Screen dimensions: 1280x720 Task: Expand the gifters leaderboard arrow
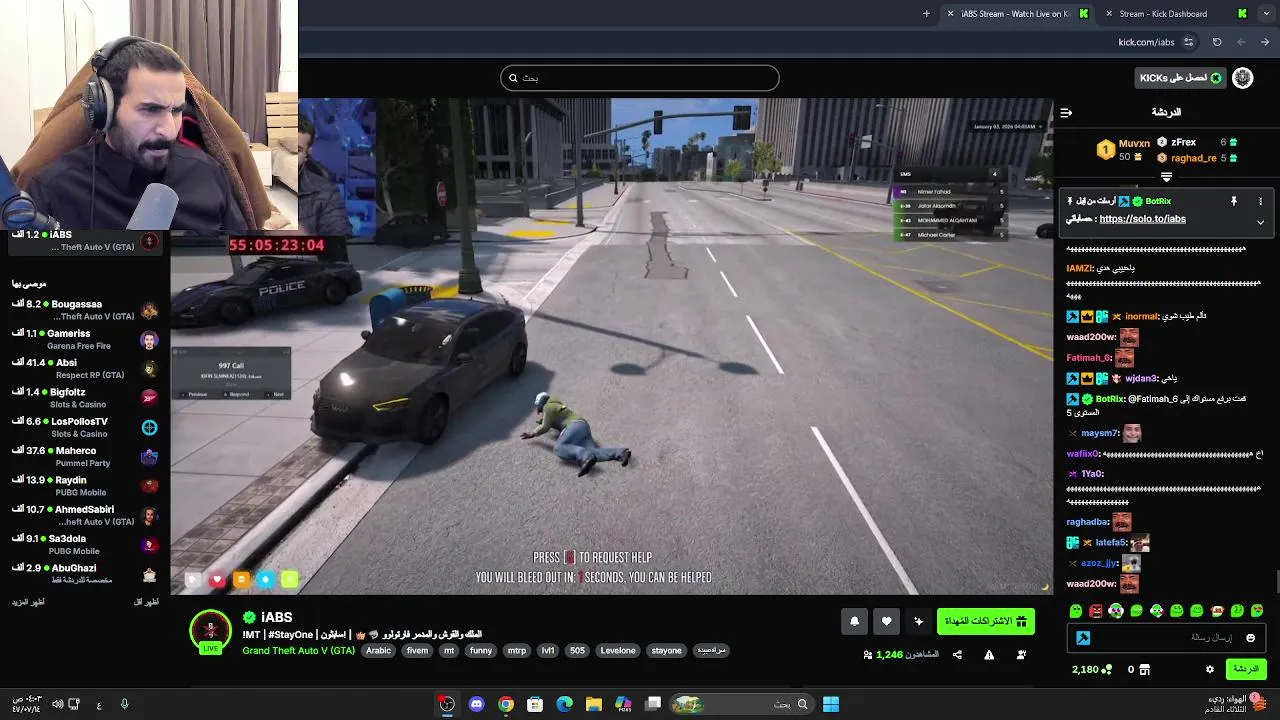(1166, 177)
